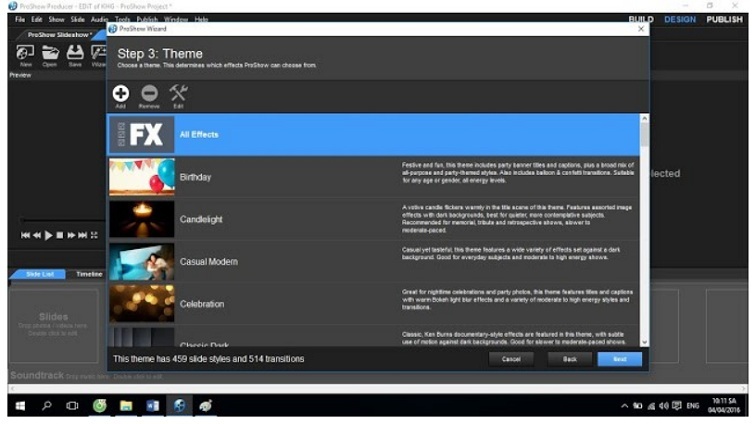Click the Candlelight theme name
The image size is (755, 424).
coord(201,219)
